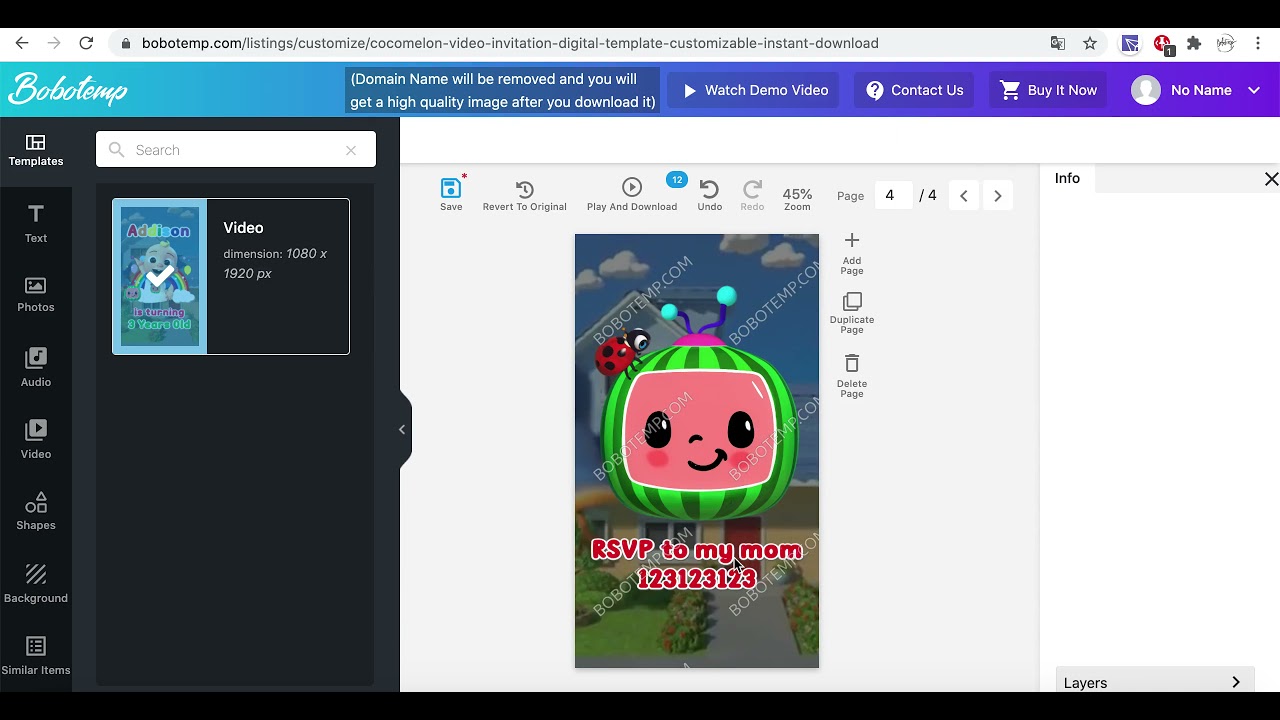Open the 45% Zoom control
This screenshot has width=1280, height=720.
point(797,198)
